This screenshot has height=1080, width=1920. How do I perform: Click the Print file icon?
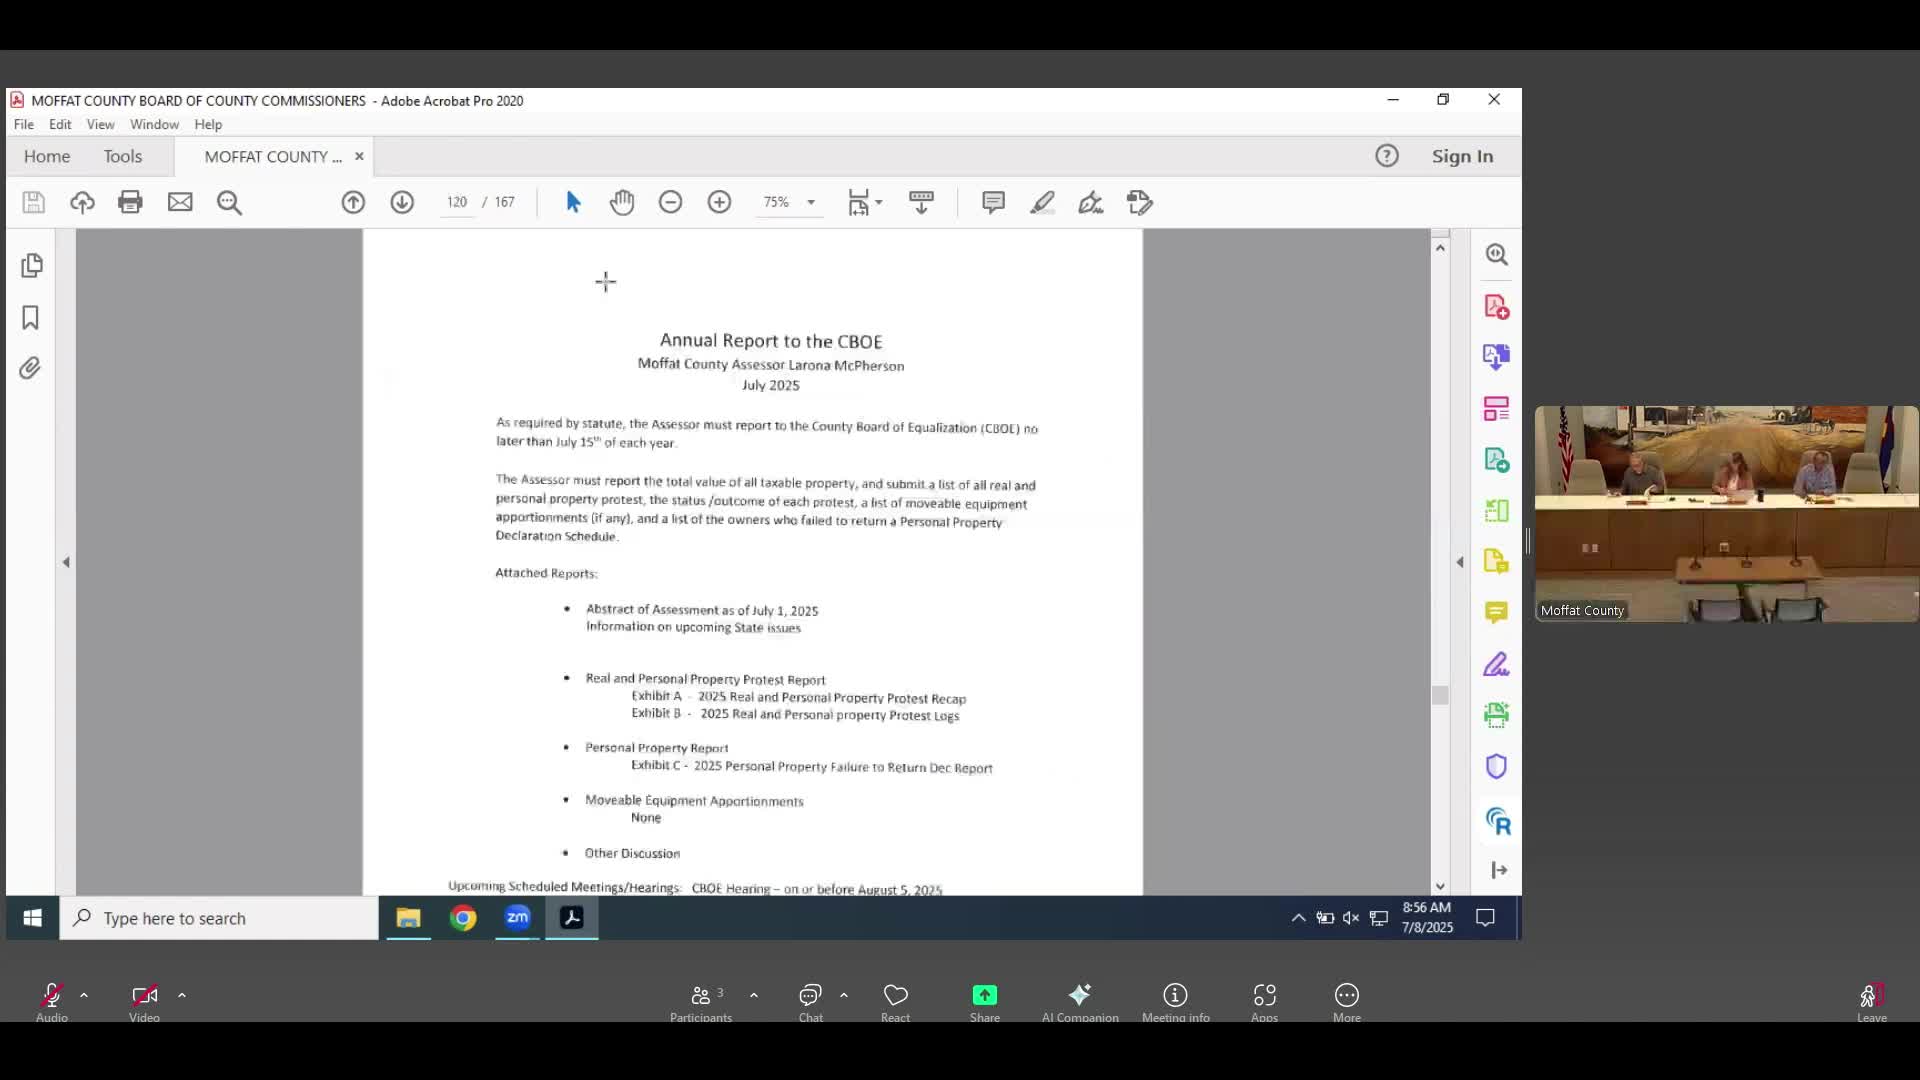click(130, 202)
